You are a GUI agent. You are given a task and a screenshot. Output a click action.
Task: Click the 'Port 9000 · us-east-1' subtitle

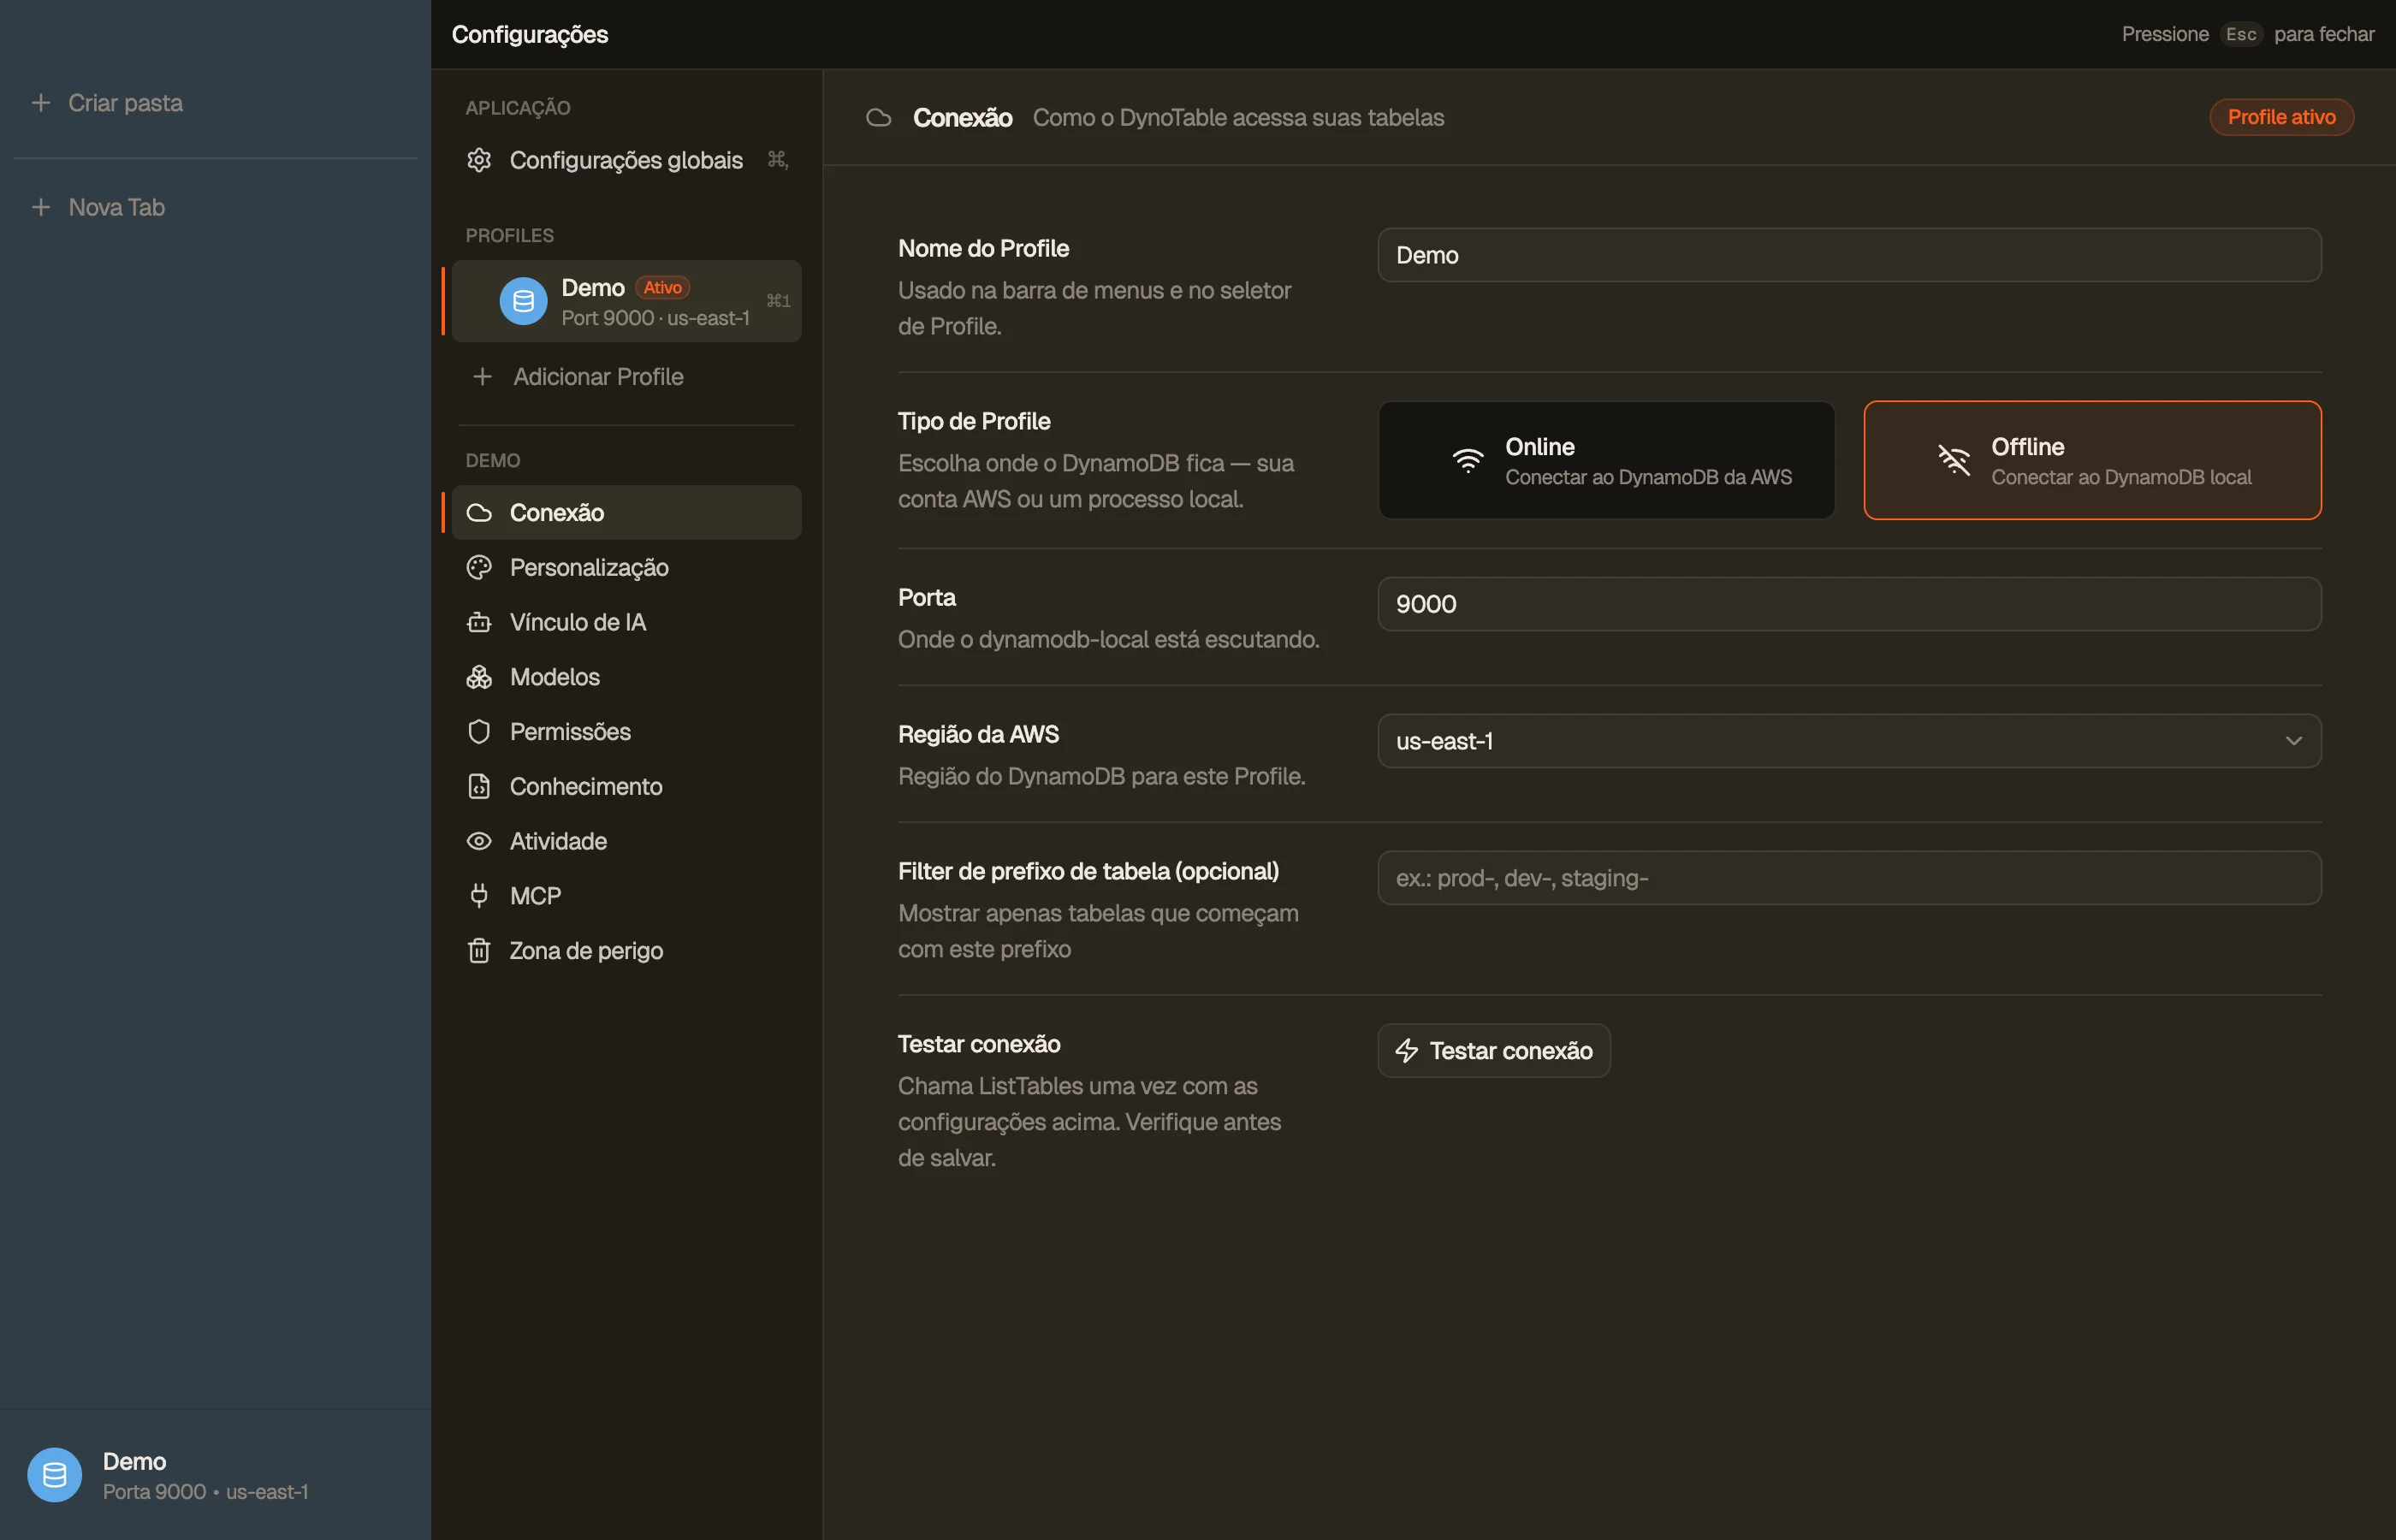pos(655,318)
